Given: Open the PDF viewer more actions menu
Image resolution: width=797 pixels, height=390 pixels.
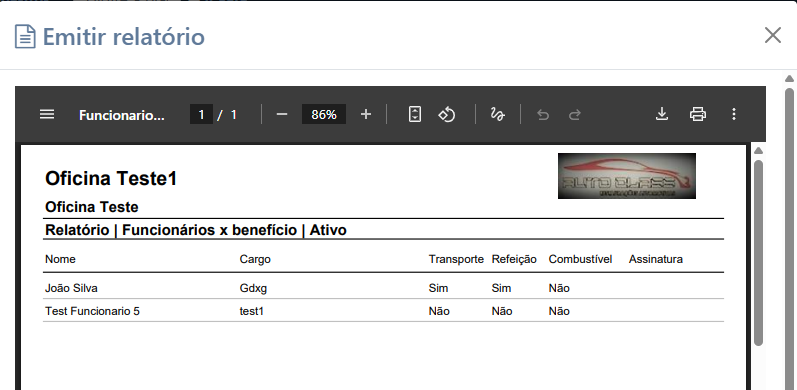Looking at the screenshot, I should [733, 114].
